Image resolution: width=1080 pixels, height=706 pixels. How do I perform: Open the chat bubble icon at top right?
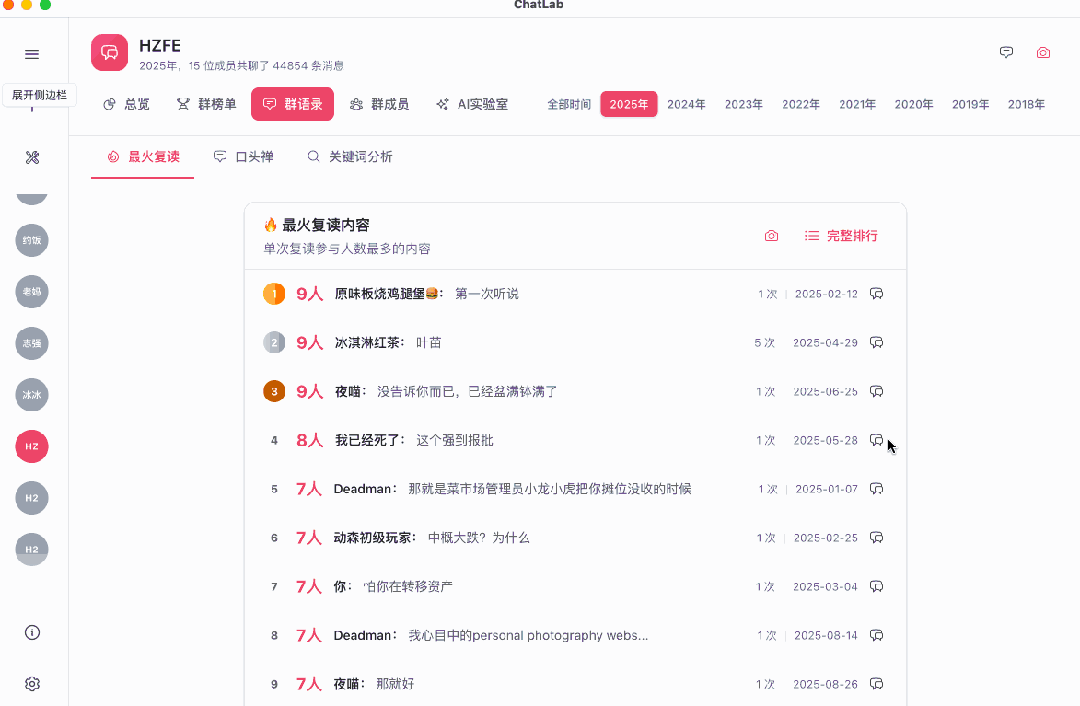pyautogui.click(x=1006, y=52)
